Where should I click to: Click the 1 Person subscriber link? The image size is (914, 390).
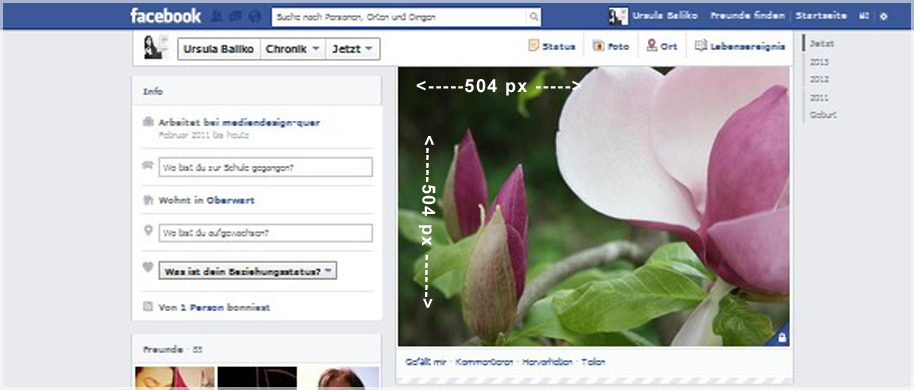click(x=202, y=307)
